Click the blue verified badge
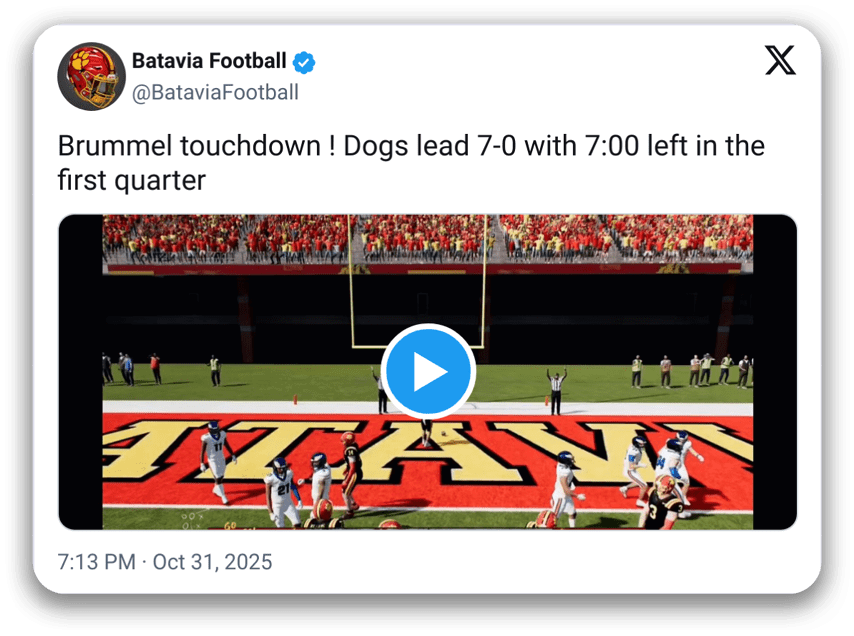This screenshot has width=854, height=636. [x=304, y=63]
